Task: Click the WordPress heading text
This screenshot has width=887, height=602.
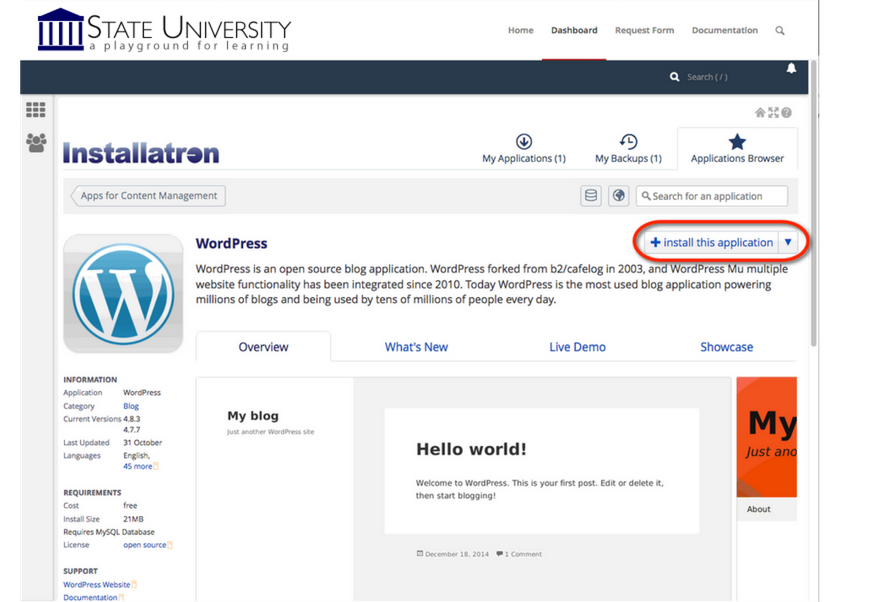Action: click(231, 243)
